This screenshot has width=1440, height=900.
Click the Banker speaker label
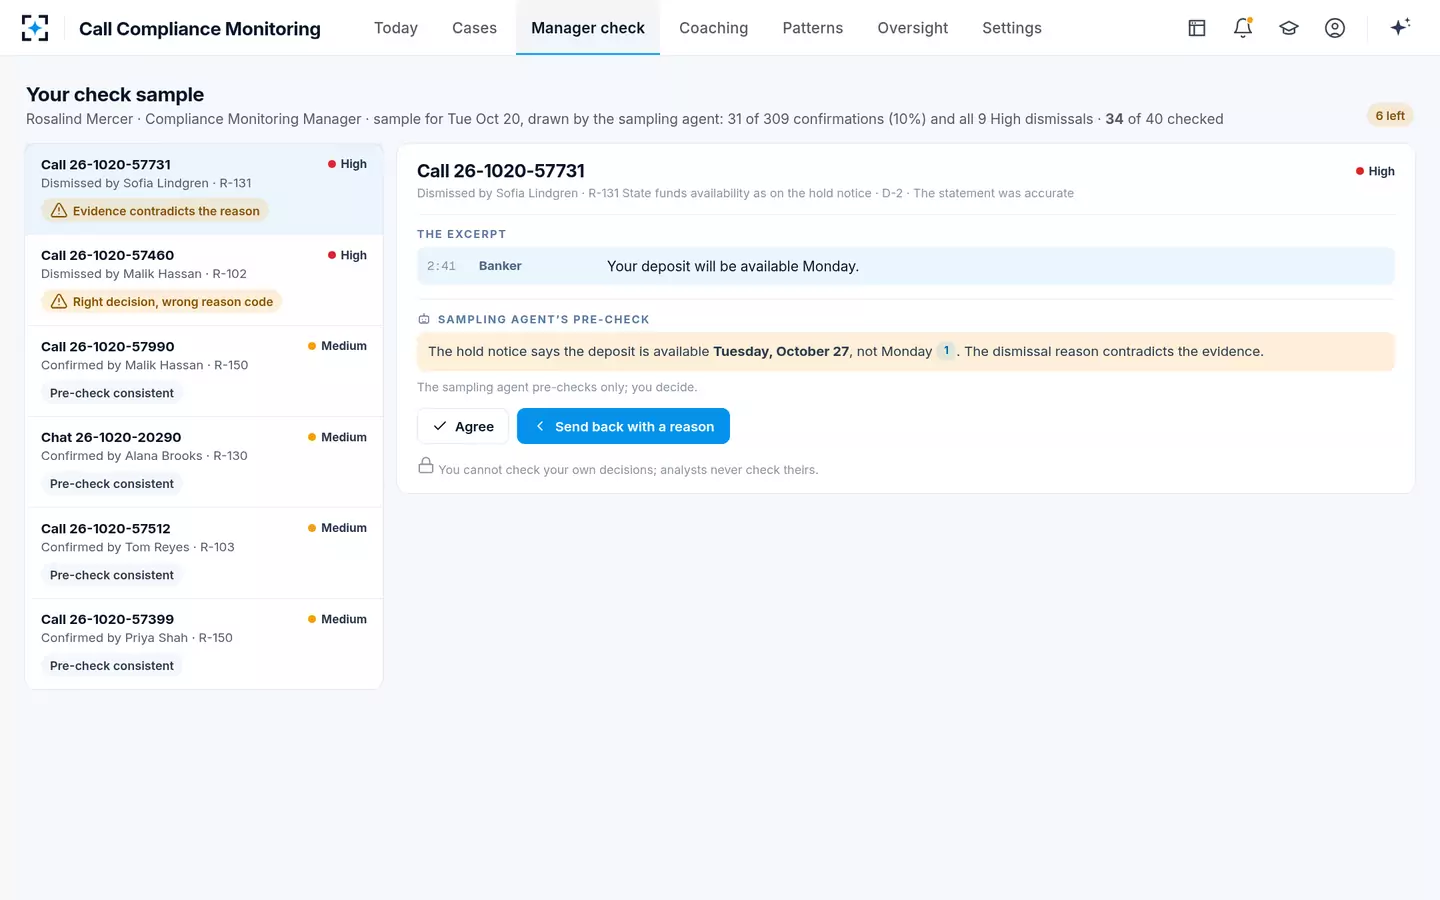point(500,266)
